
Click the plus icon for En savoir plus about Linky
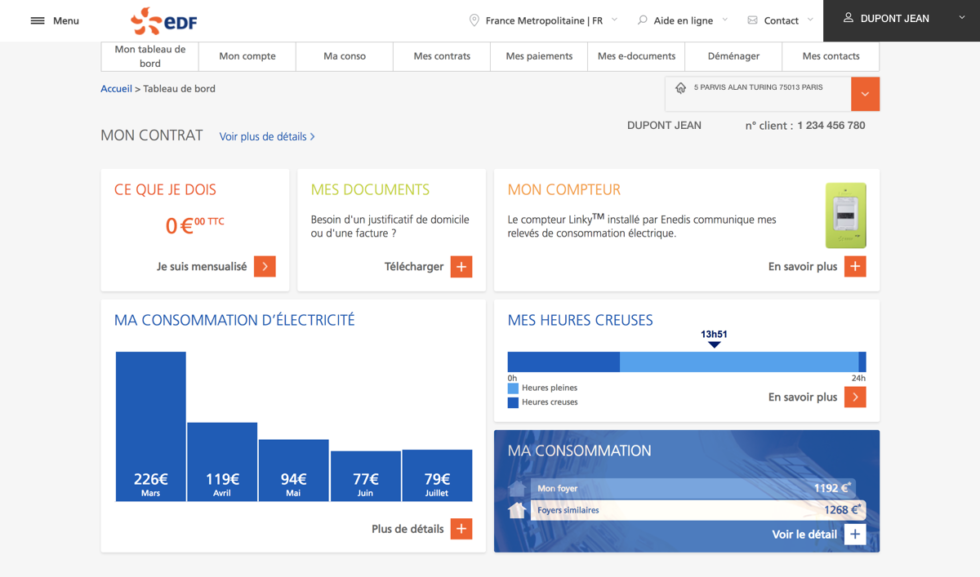(855, 267)
